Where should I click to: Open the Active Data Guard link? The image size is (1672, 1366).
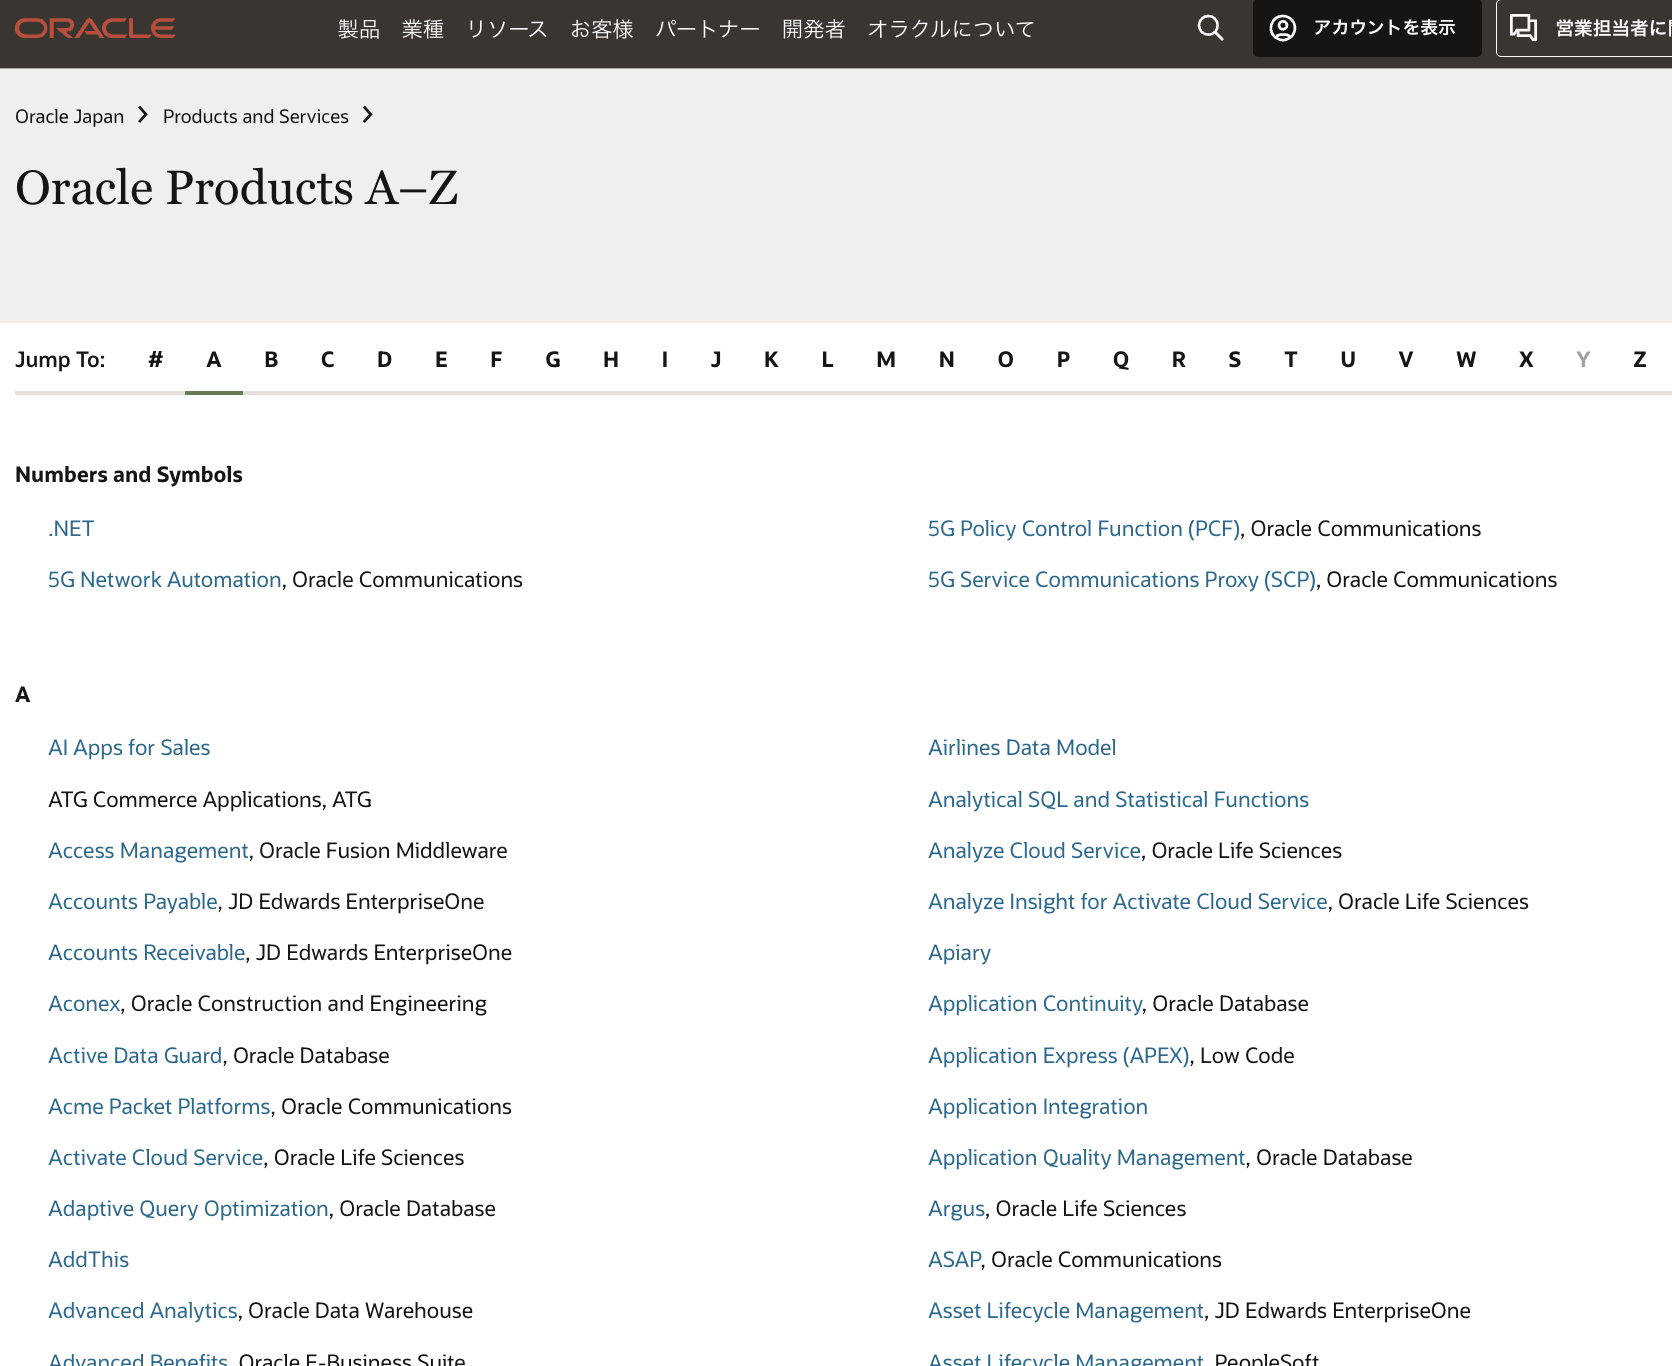point(134,1055)
